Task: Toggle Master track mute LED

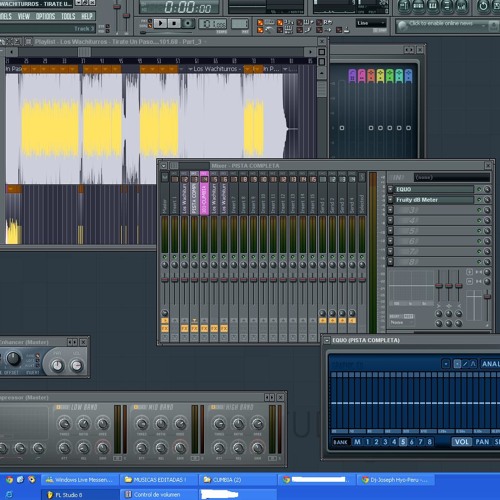Action: coord(165,257)
